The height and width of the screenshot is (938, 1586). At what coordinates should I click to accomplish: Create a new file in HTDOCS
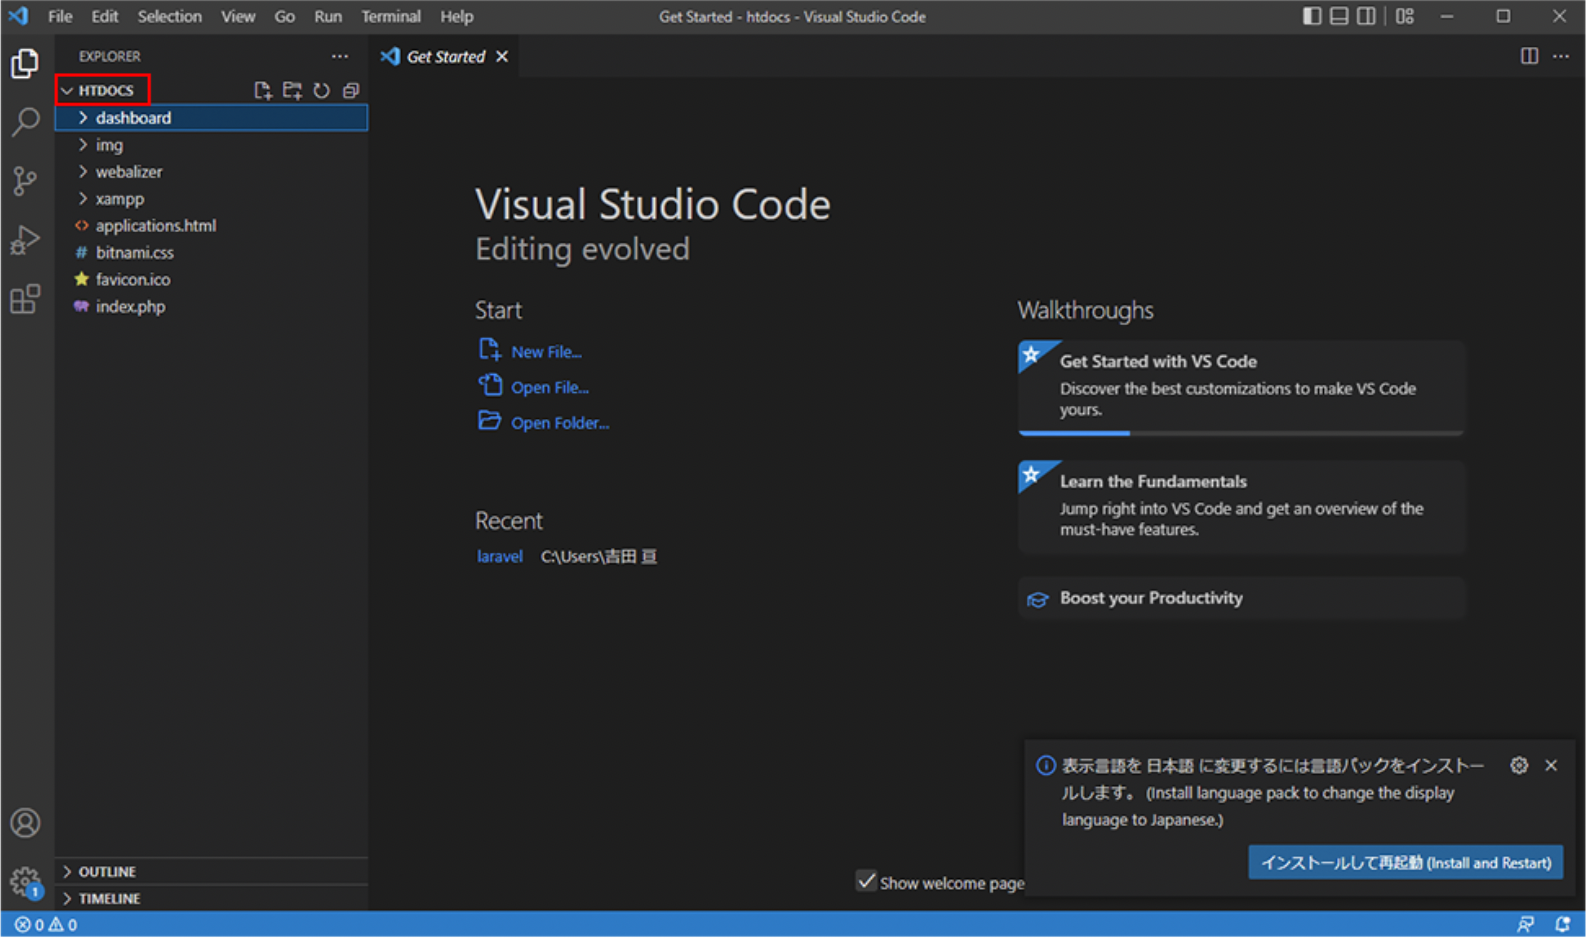pos(263,91)
